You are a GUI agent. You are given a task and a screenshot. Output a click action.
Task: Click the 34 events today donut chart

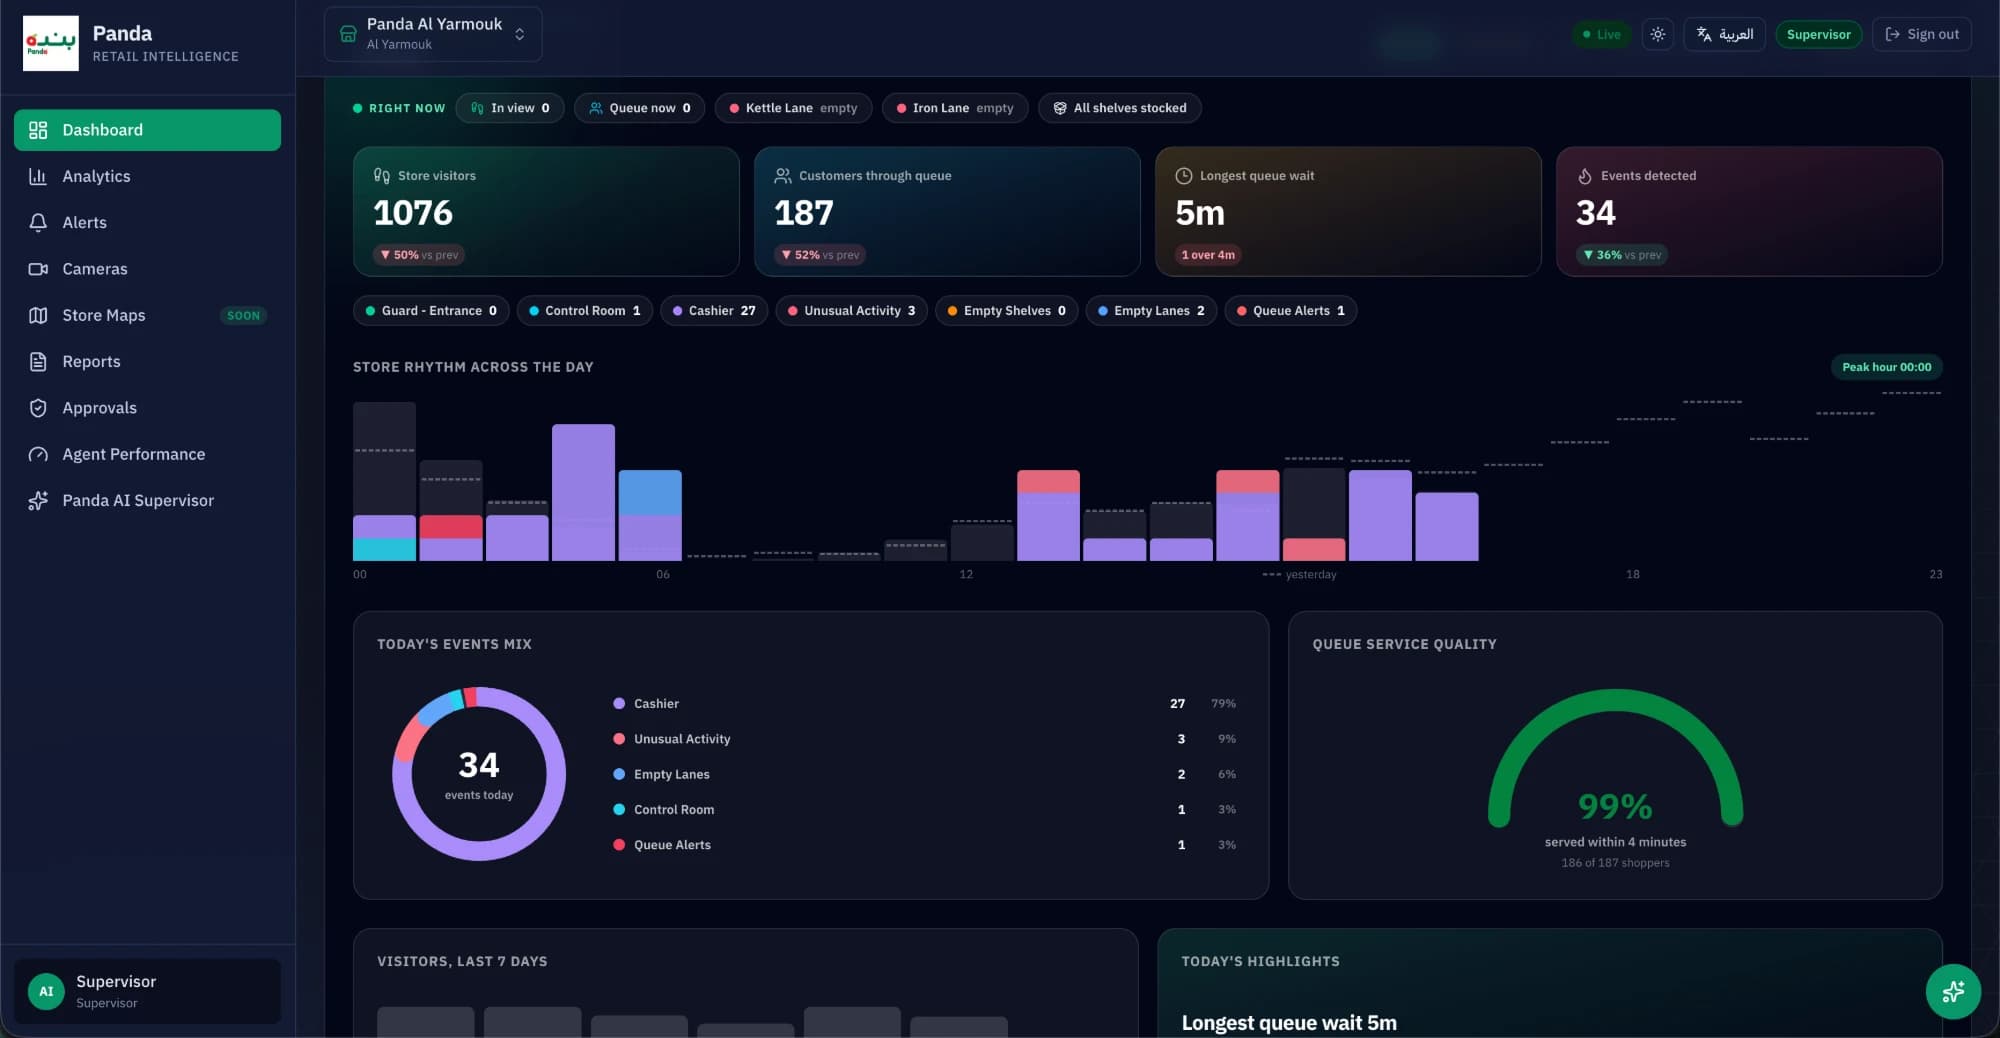point(479,774)
